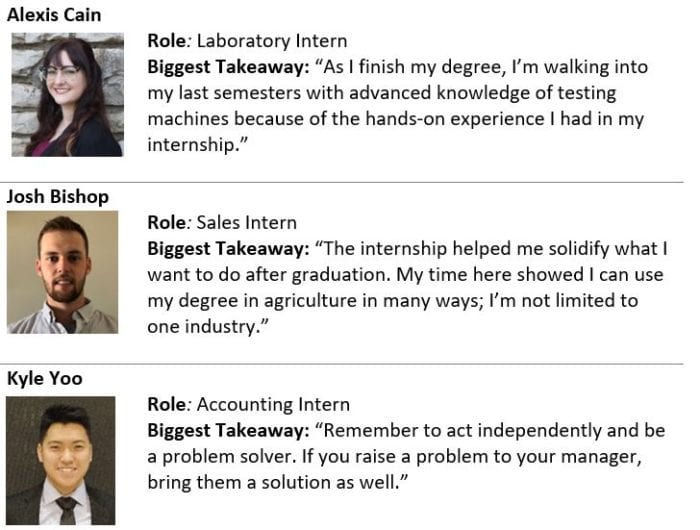Viewport: 700px width, 530px height.
Task: Click Alexis Cain's Biggest Takeaway label
Action: [228, 67]
